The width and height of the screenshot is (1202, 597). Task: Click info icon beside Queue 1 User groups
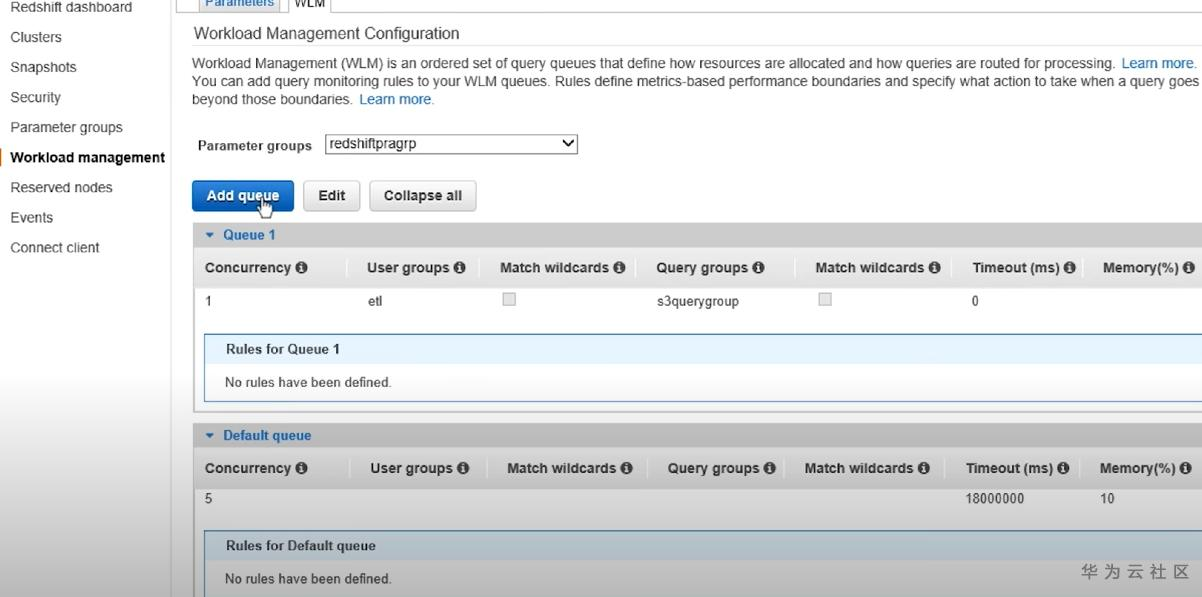[459, 268]
